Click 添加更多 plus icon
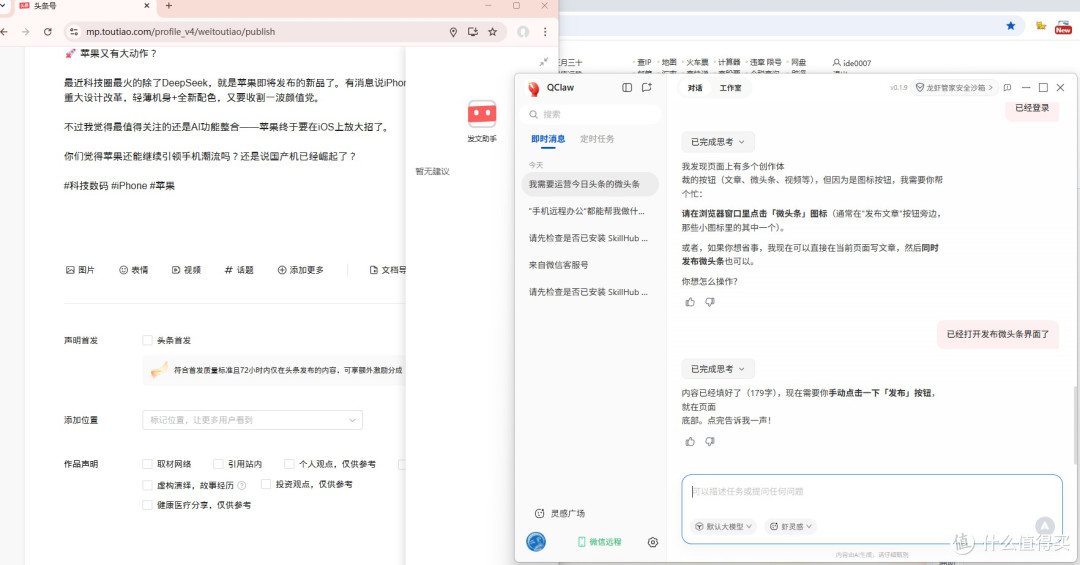 coord(282,270)
